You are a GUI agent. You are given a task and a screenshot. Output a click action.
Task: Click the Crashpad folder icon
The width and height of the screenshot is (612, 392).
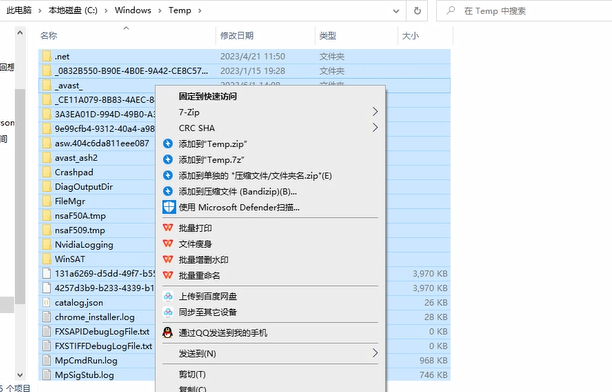[x=46, y=172]
